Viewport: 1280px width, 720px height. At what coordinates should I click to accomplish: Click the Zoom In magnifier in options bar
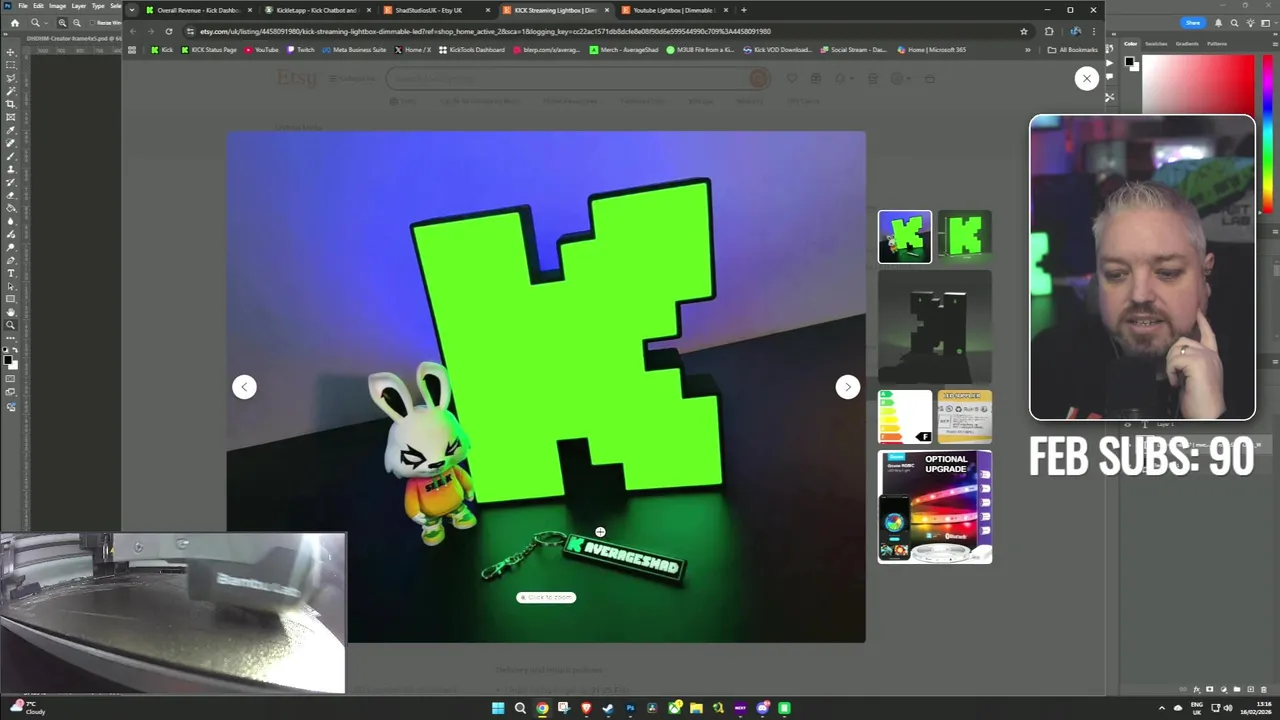click(62, 22)
